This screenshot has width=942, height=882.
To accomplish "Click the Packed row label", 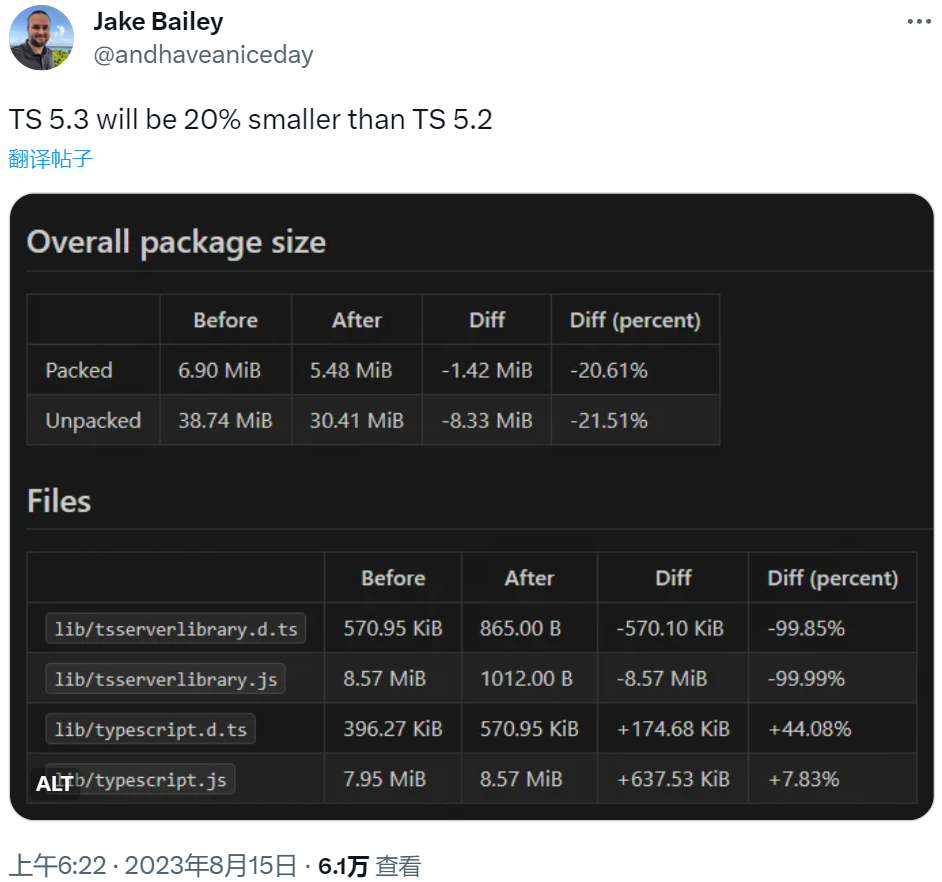I will click(79, 370).
